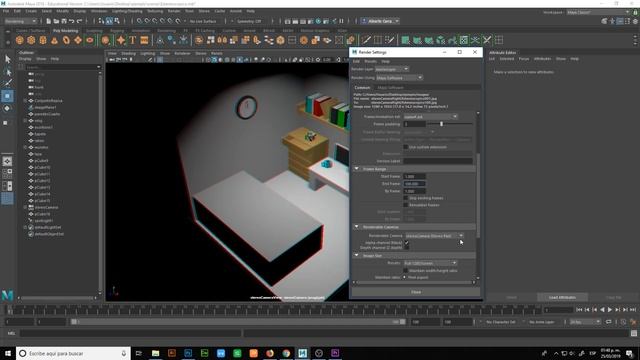640x360 pixels.
Task: Activate the Rotate tool in the toolbox
Action: point(7,109)
